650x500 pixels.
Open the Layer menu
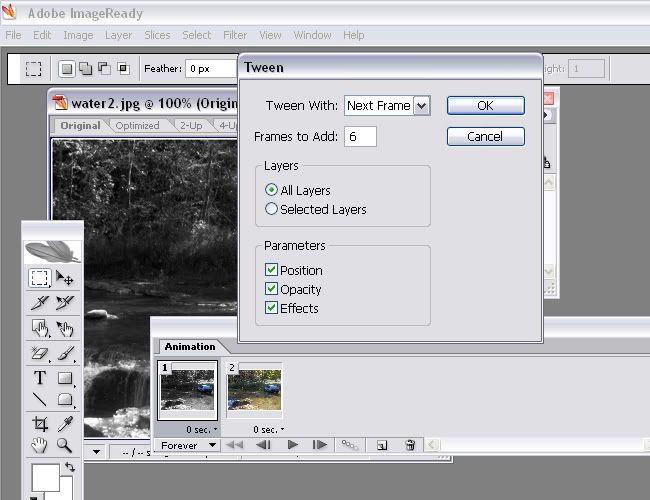118,35
